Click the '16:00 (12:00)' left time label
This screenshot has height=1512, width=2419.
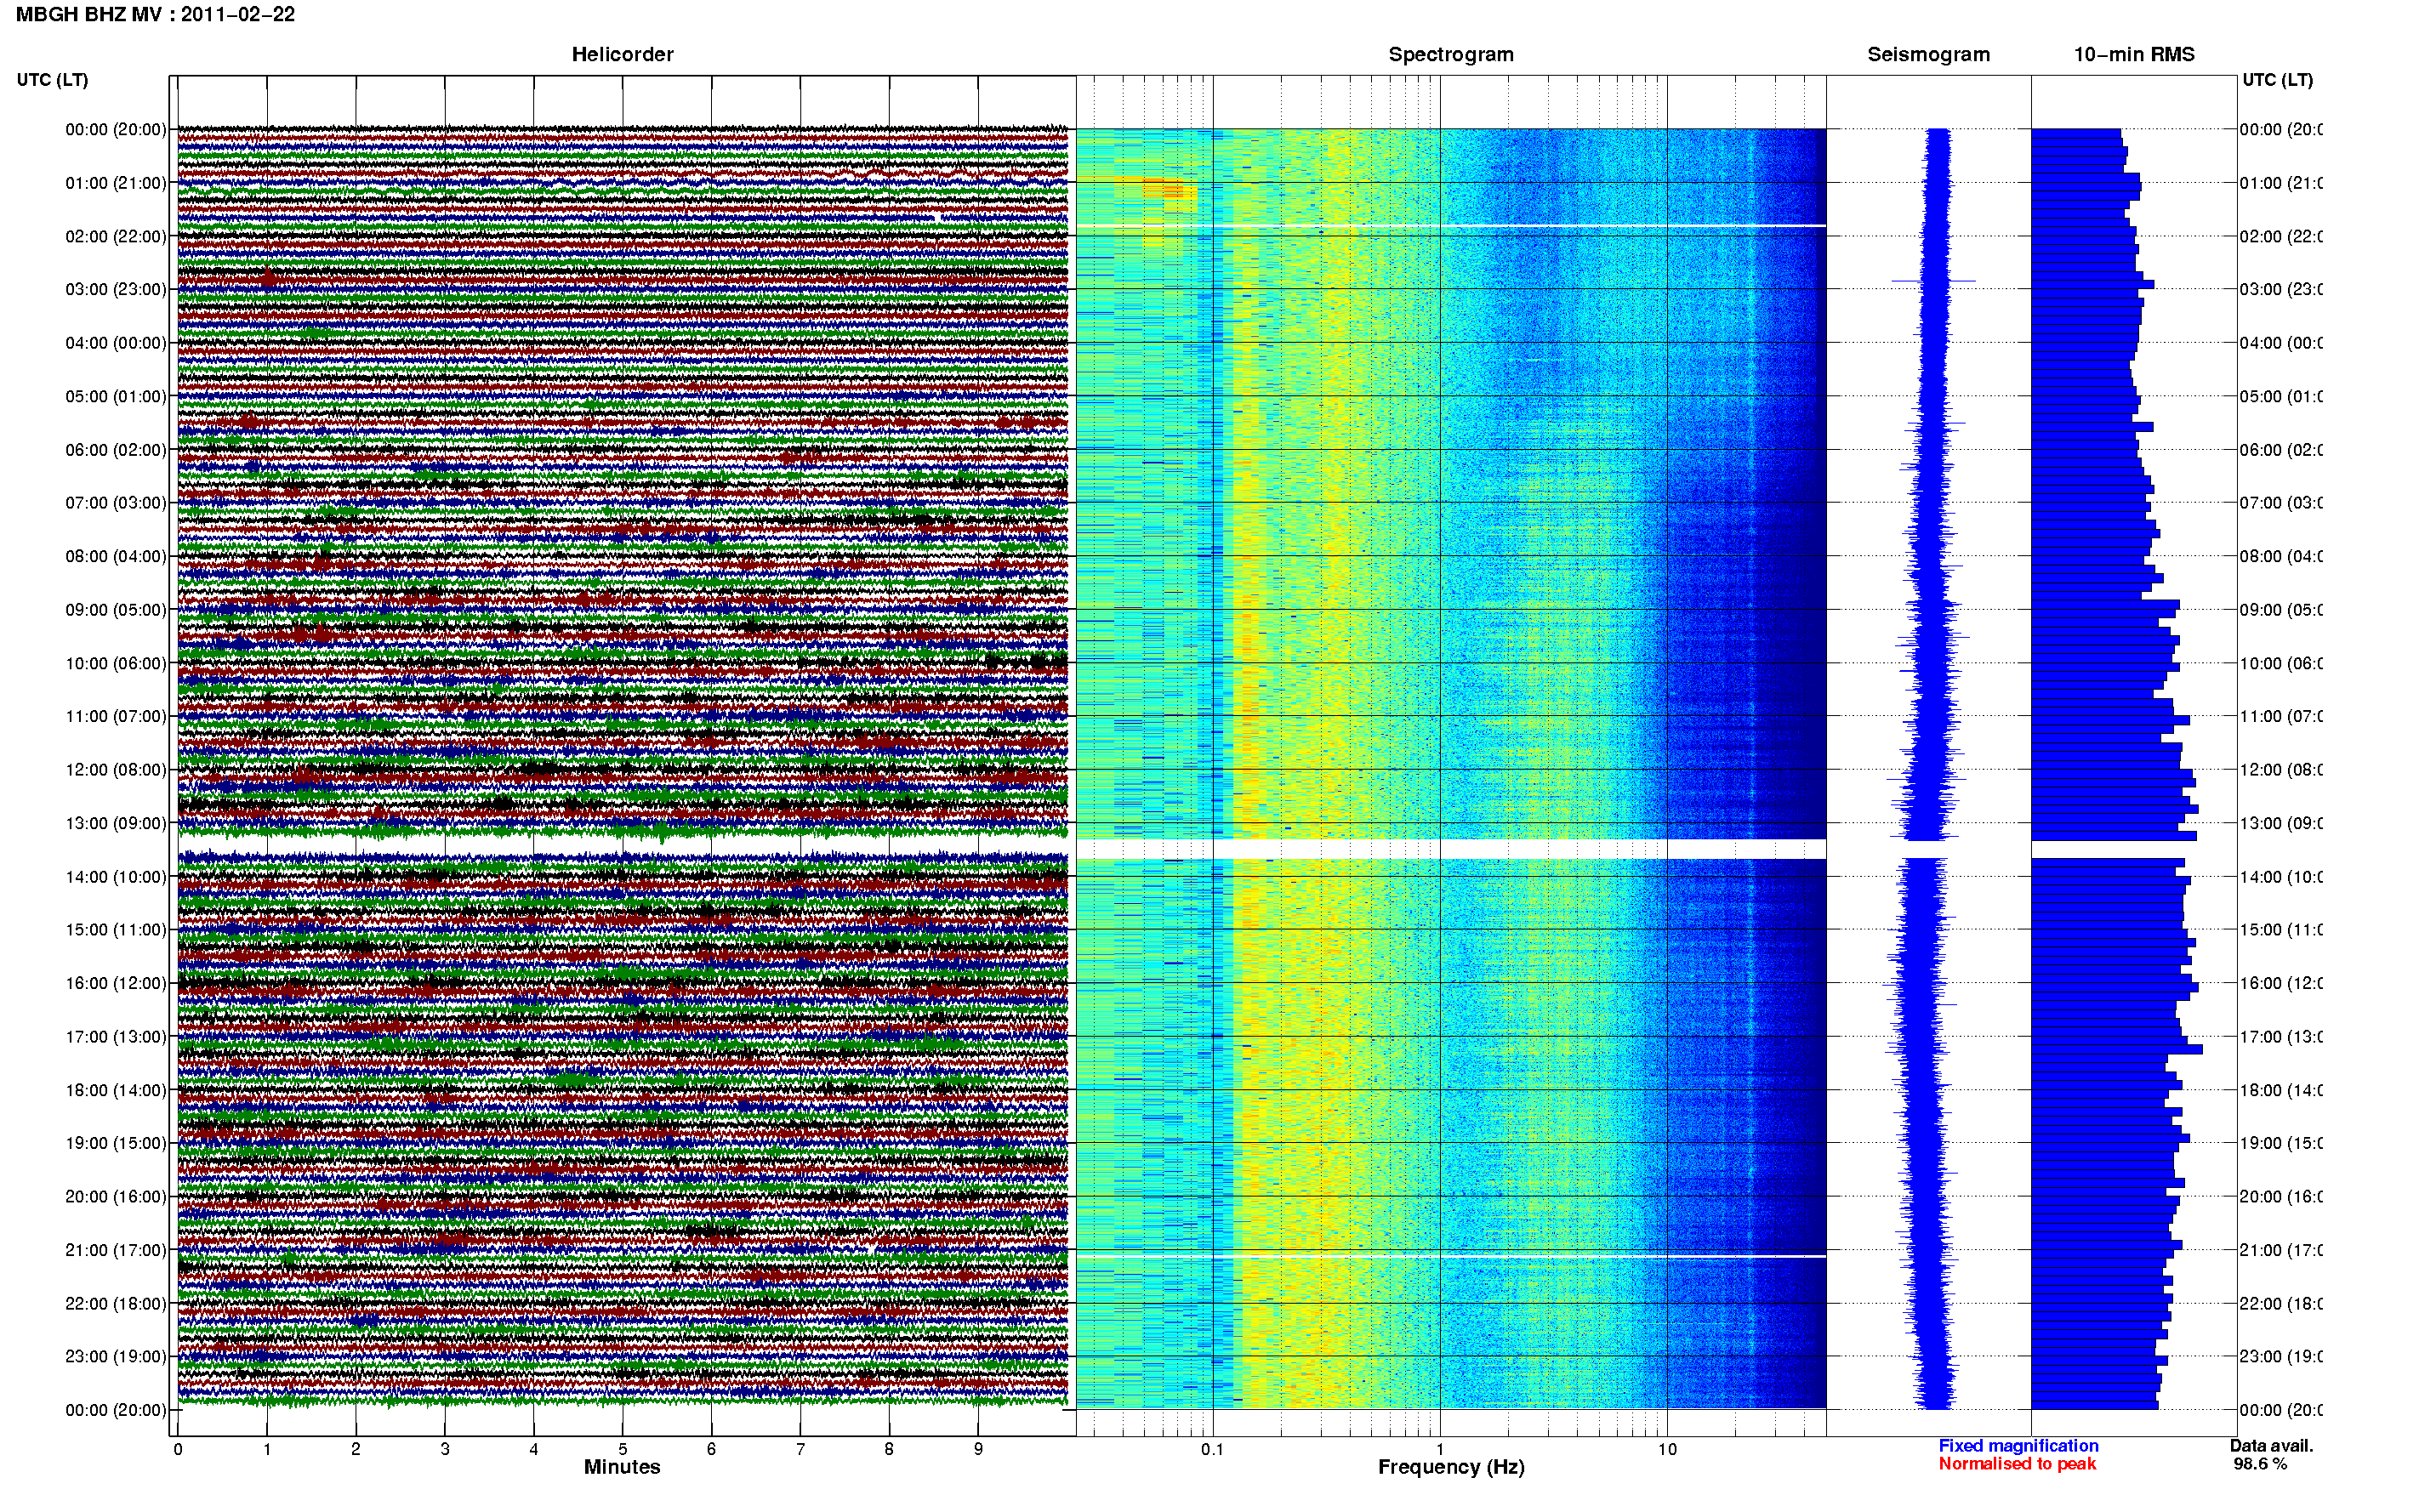(116, 984)
